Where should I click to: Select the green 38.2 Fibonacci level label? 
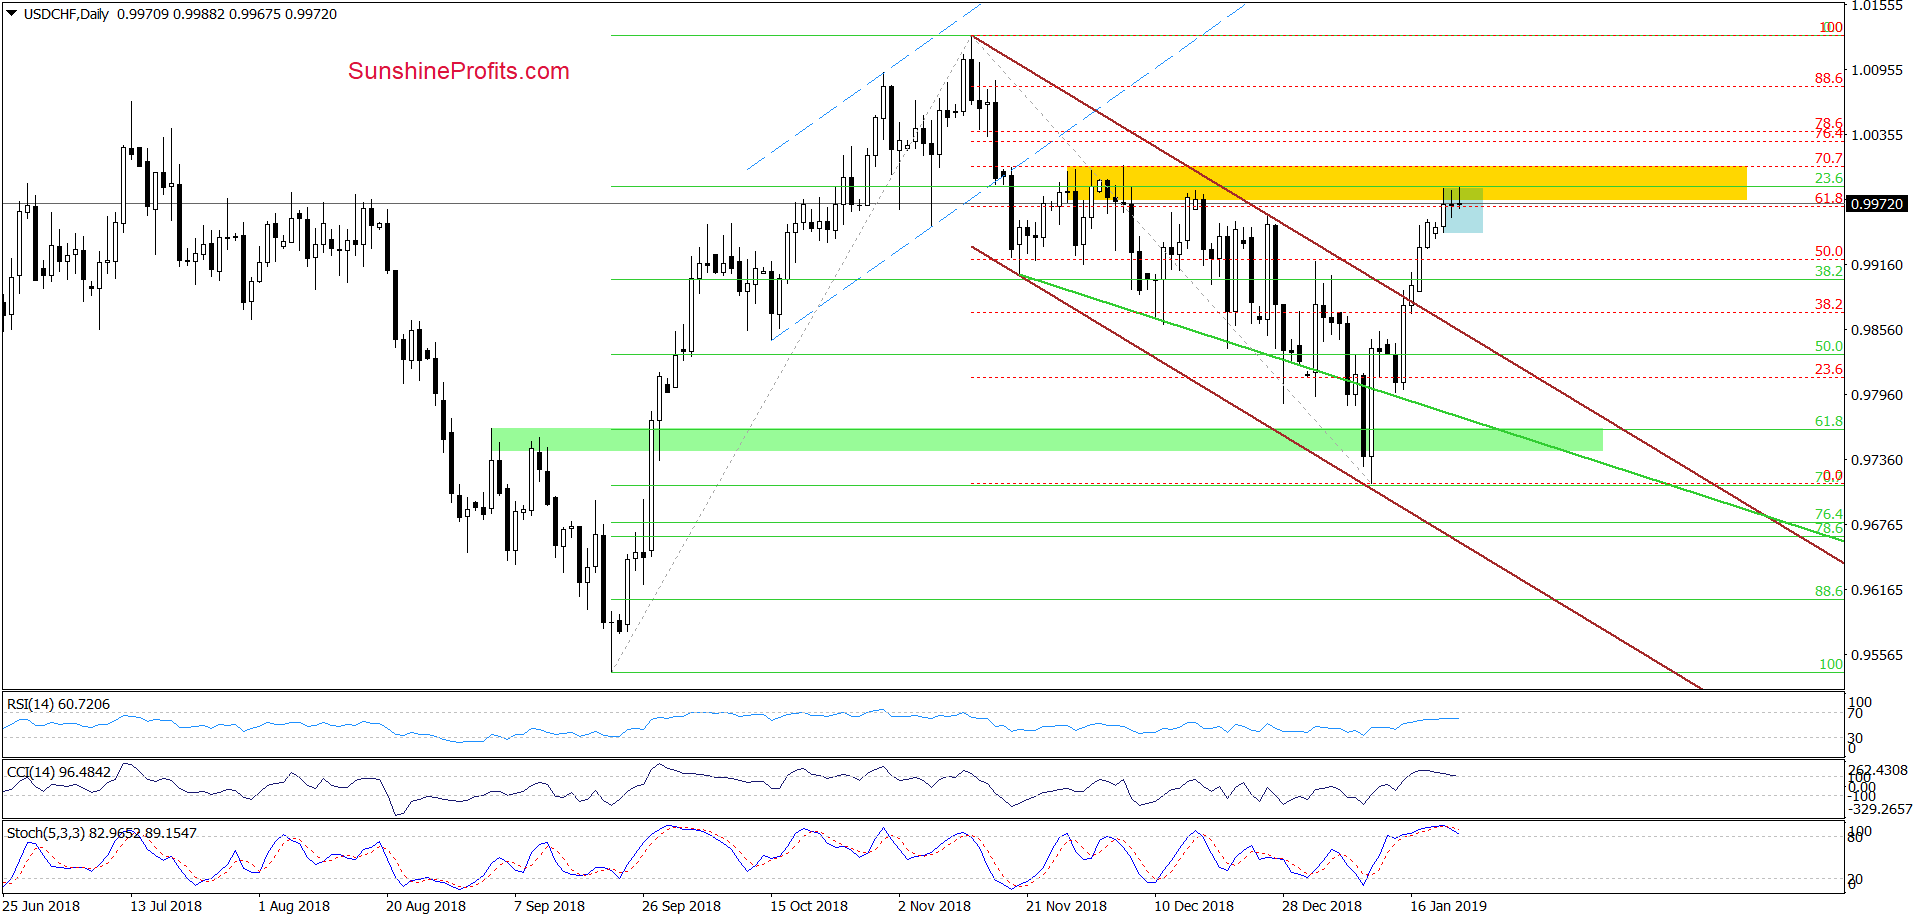pyautogui.click(x=1829, y=271)
